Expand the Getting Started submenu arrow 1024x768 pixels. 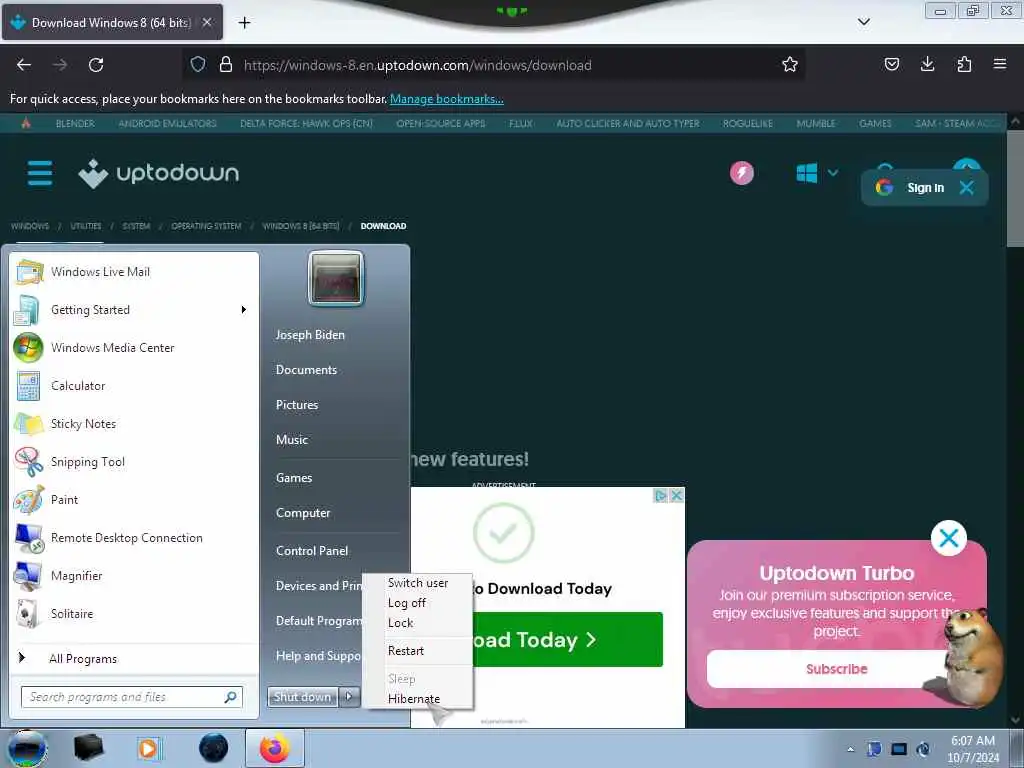point(244,310)
